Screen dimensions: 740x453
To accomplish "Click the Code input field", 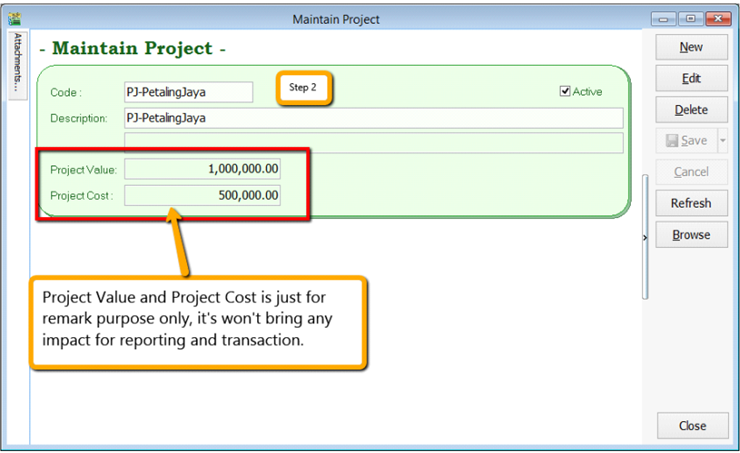I will pyautogui.click(x=188, y=92).
